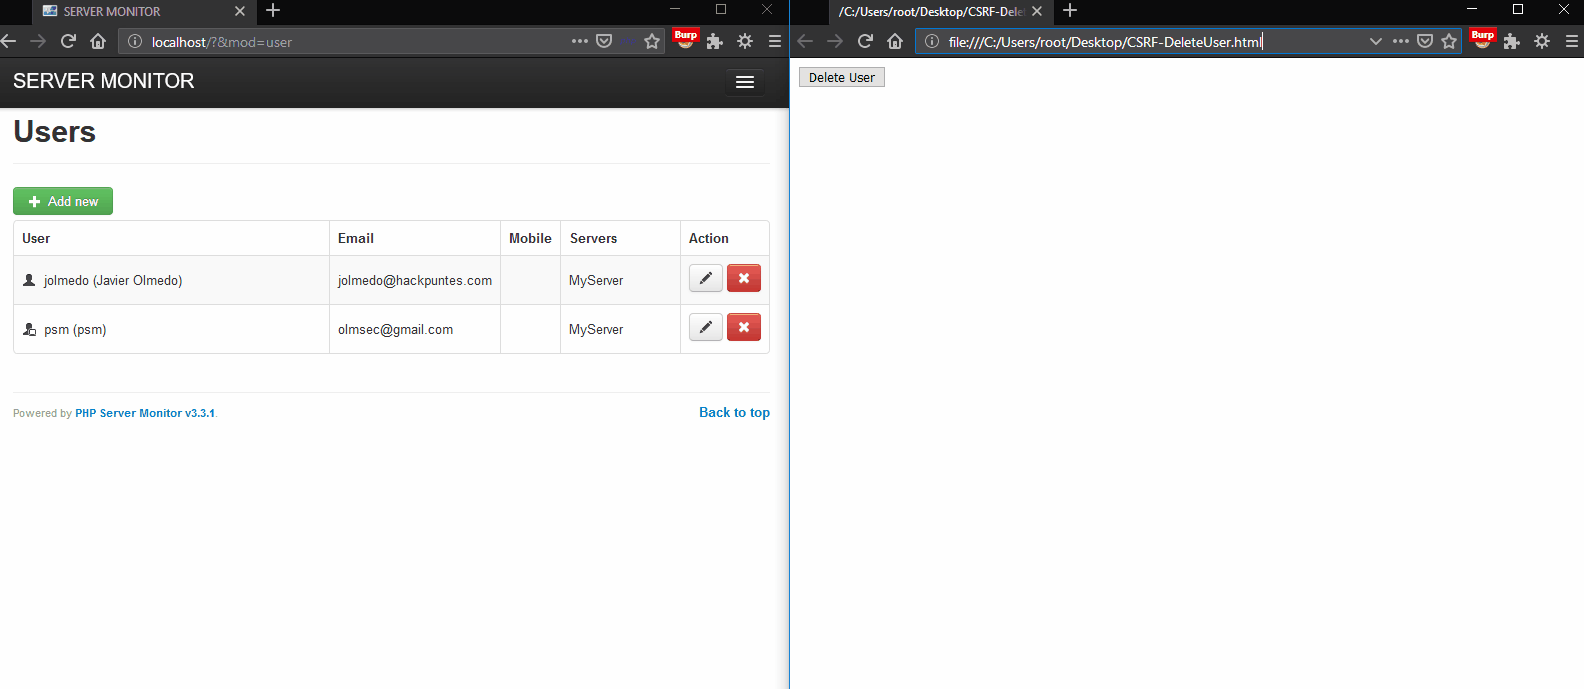This screenshot has height=689, width=1584.
Task: Close the CSRF-DeleteUser tab
Action: coord(1037,11)
